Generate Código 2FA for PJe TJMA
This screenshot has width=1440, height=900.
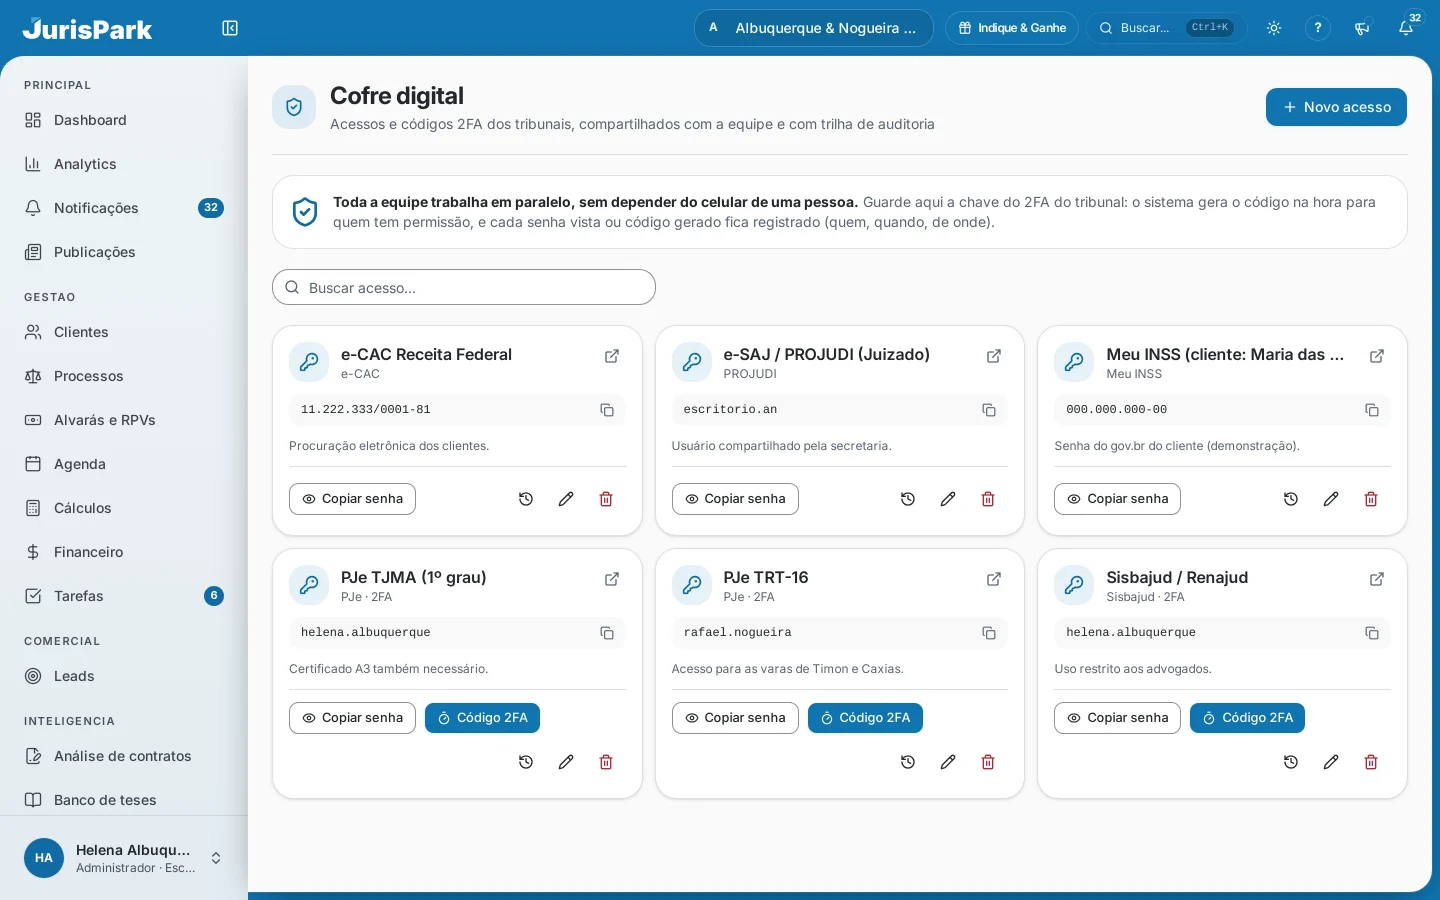point(482,718)
